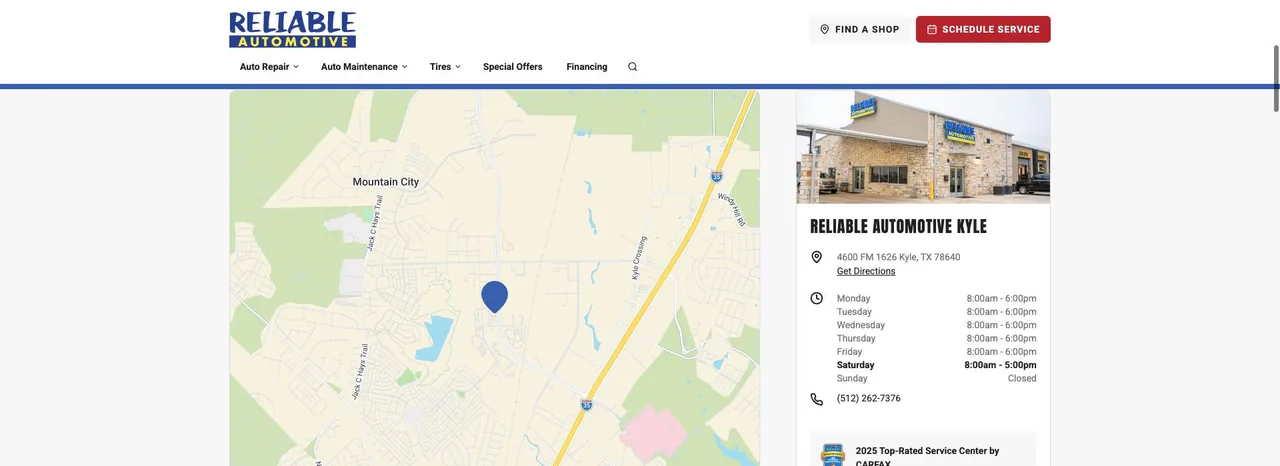Expand the Auto Repair dropdown menu
The height and width of the screenshot is (466, 1280).
point(269,67)
